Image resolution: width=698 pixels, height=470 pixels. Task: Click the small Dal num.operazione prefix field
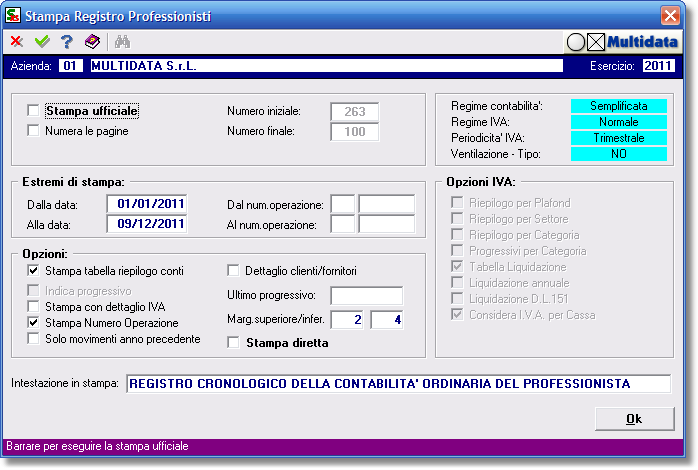coord(343,204)
